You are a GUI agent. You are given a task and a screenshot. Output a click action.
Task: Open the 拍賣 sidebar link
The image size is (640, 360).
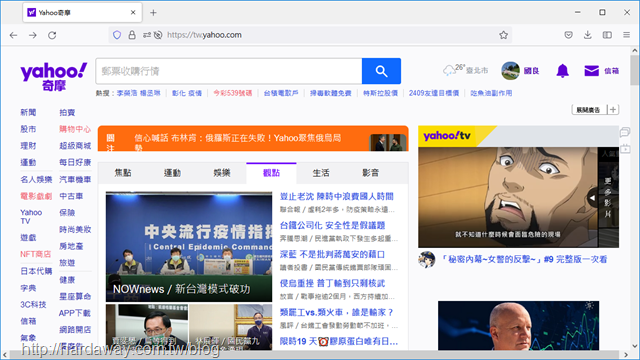[67, 112]
